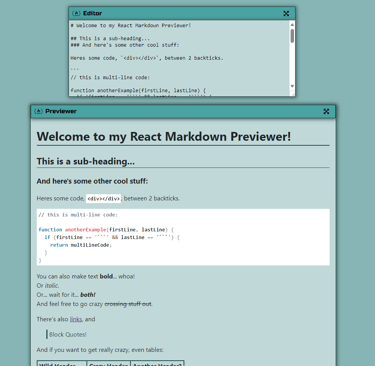This screenshot has height=366, width=375.
Task: Click the Previewer title text
Action: point(61,111)
